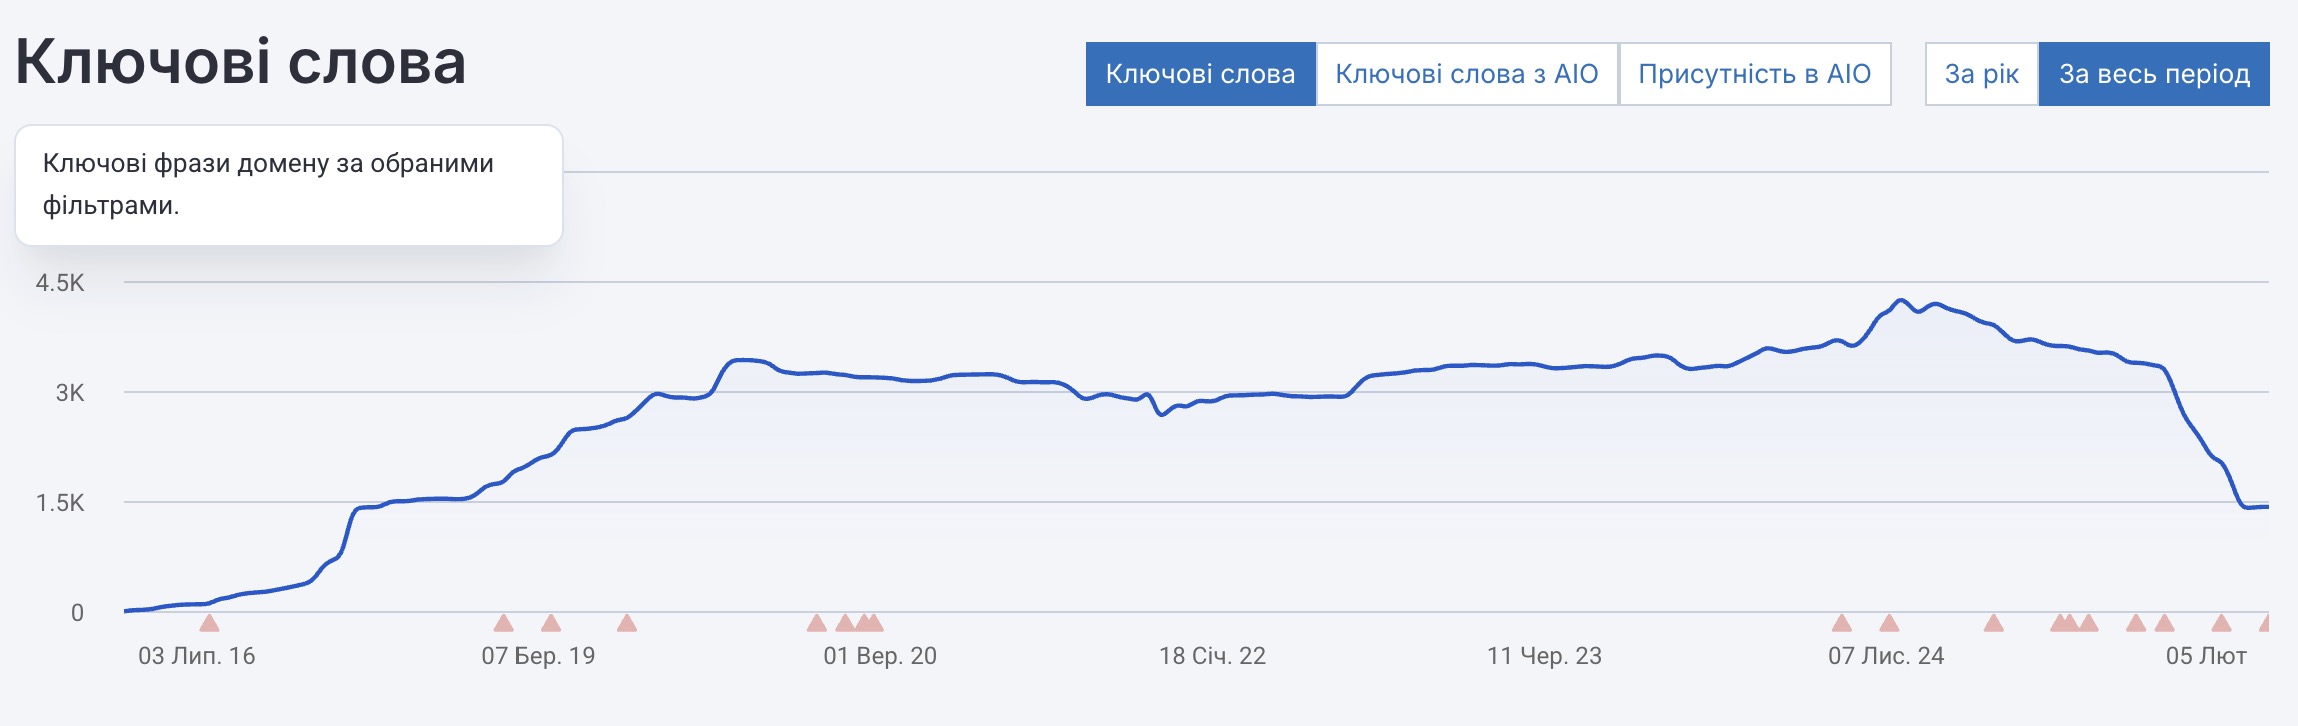Click the triangle marker directly above "07 Лис. 24"
Viewport: 2298px width, 726px height.
[1889, 623]
